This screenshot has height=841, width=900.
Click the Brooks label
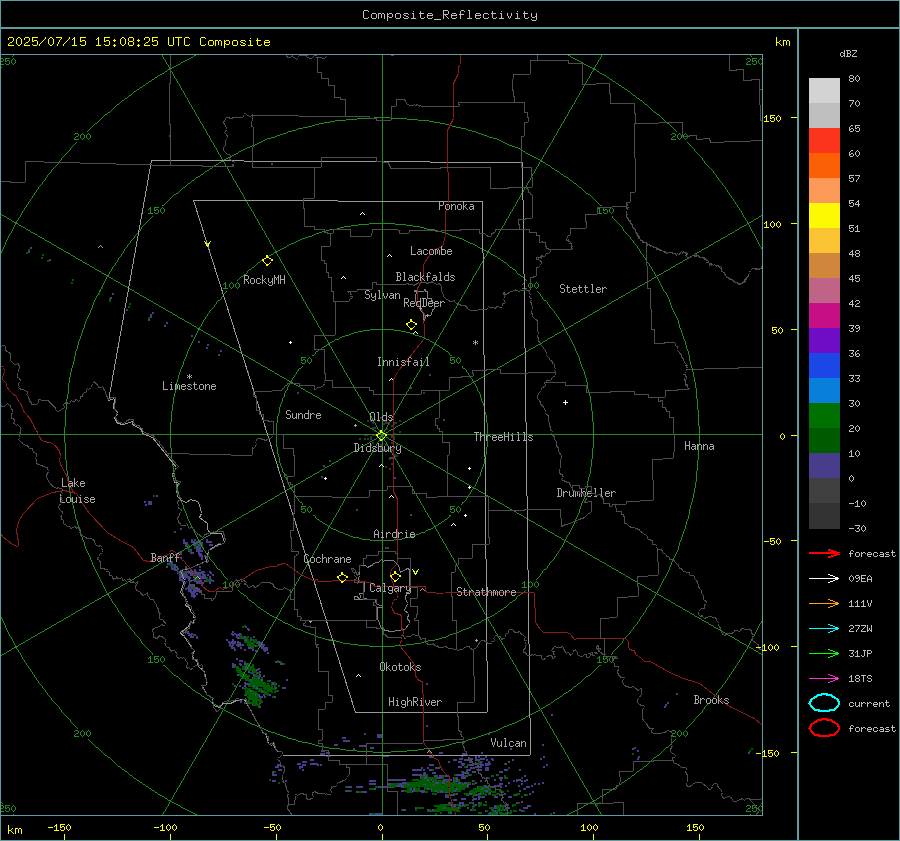(711, 700)
